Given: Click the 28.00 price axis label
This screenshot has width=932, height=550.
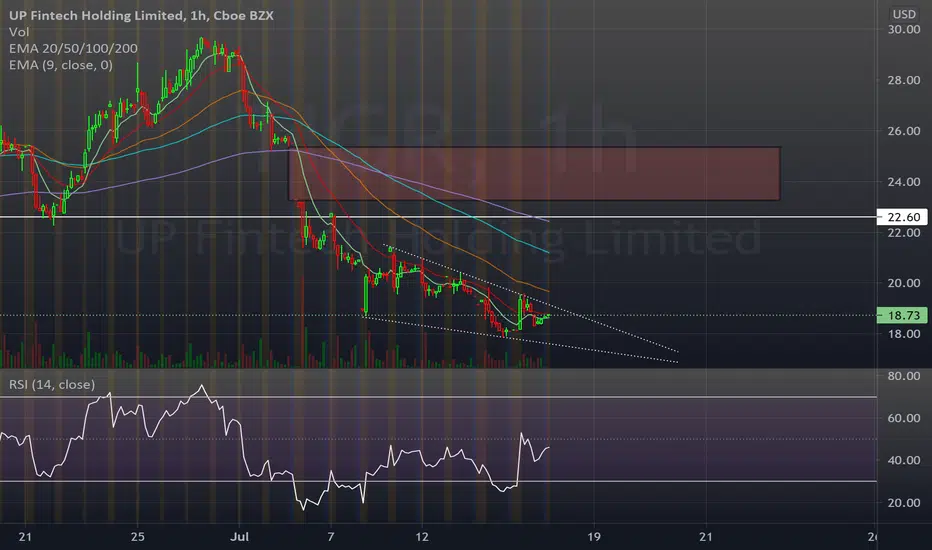Looking at the screenshot, I should click(x=903, y=80).
